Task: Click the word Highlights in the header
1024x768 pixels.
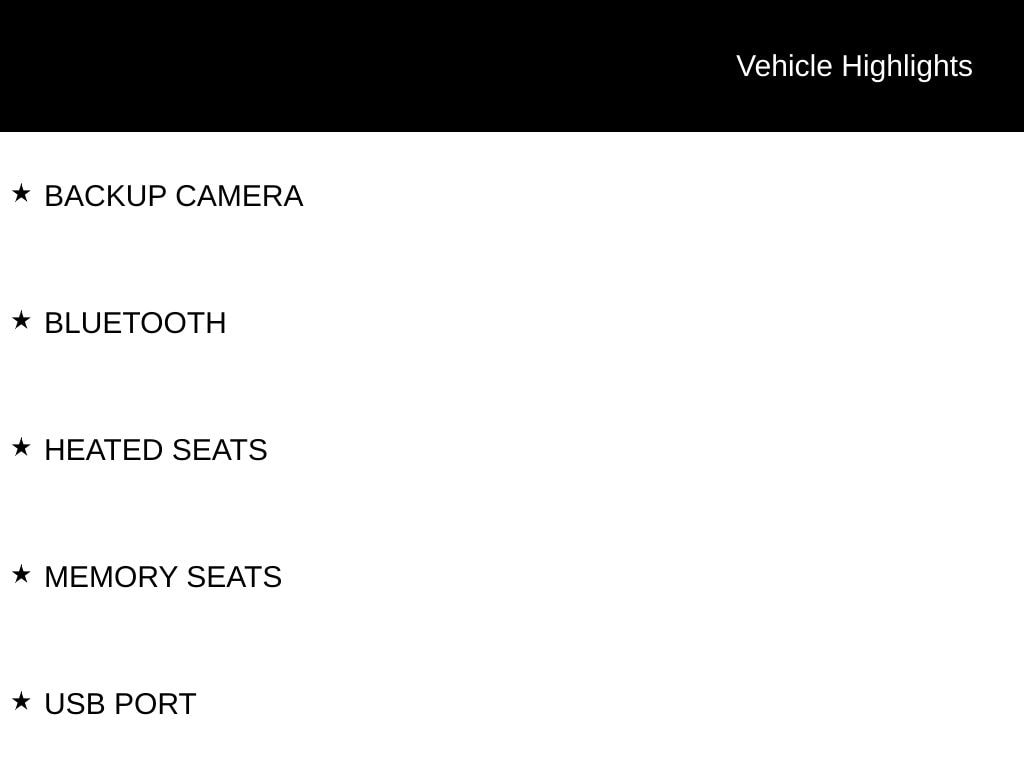Action: coord(907,67)
